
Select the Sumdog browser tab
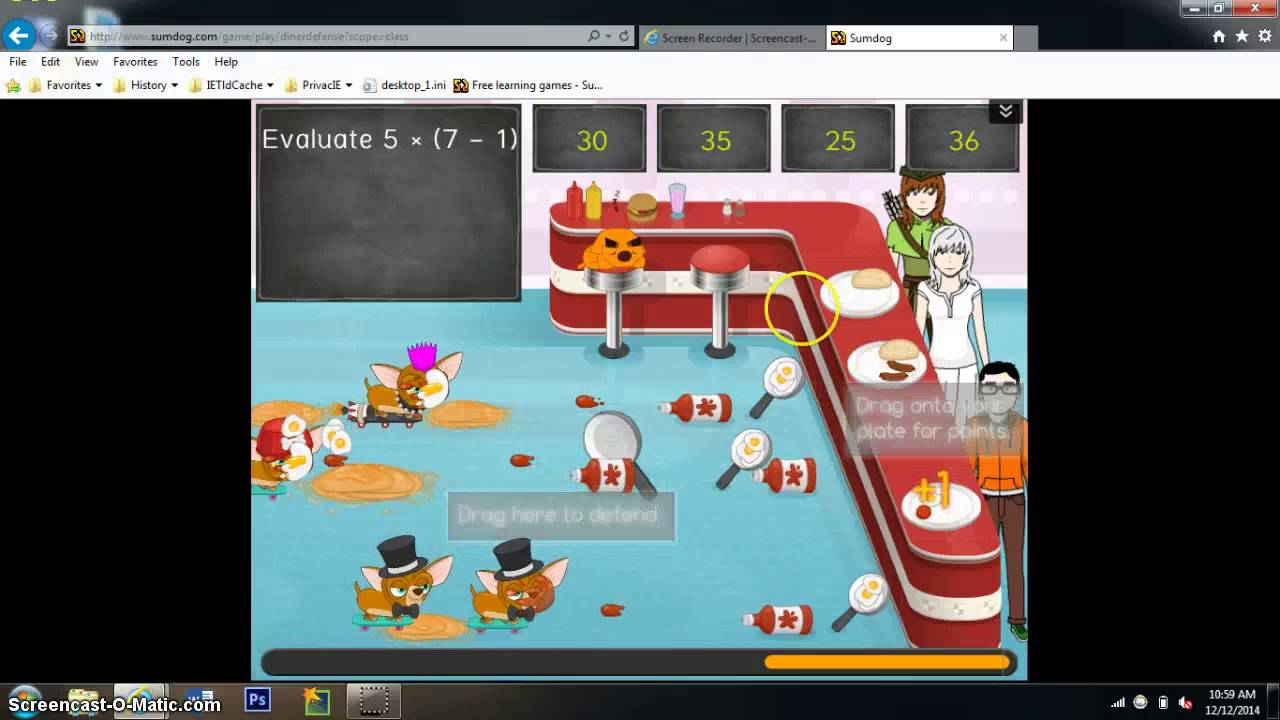tap(918, 38)
